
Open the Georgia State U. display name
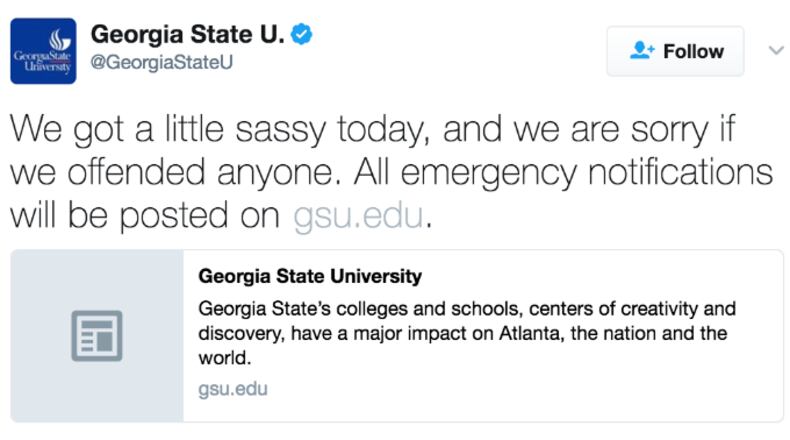187,34
